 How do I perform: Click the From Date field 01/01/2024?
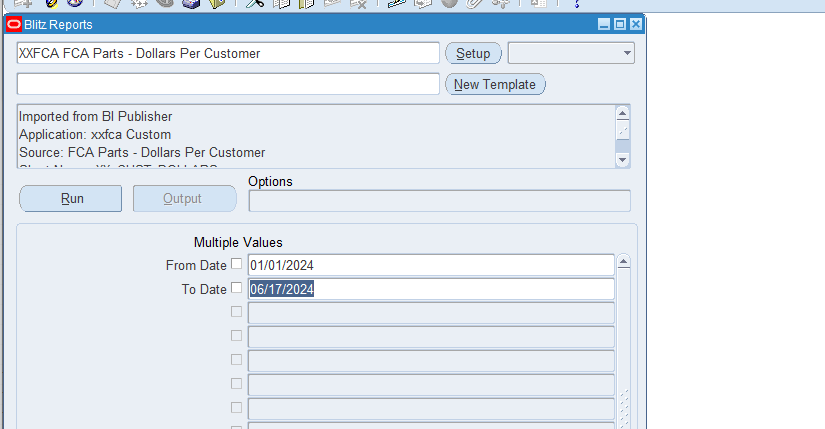coord(431,265)
